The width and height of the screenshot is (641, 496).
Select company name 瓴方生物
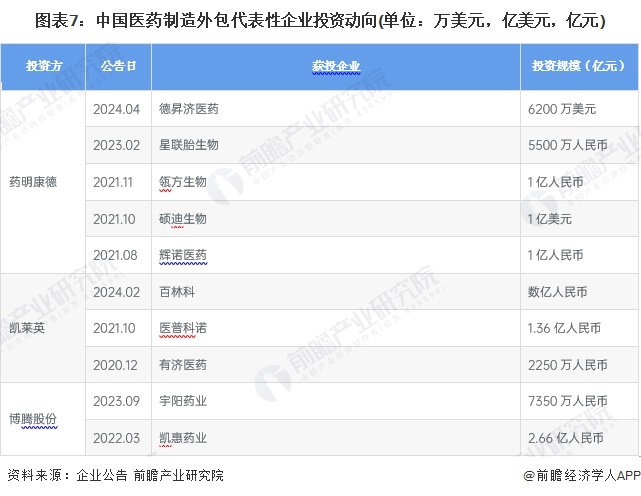[183, 182]
